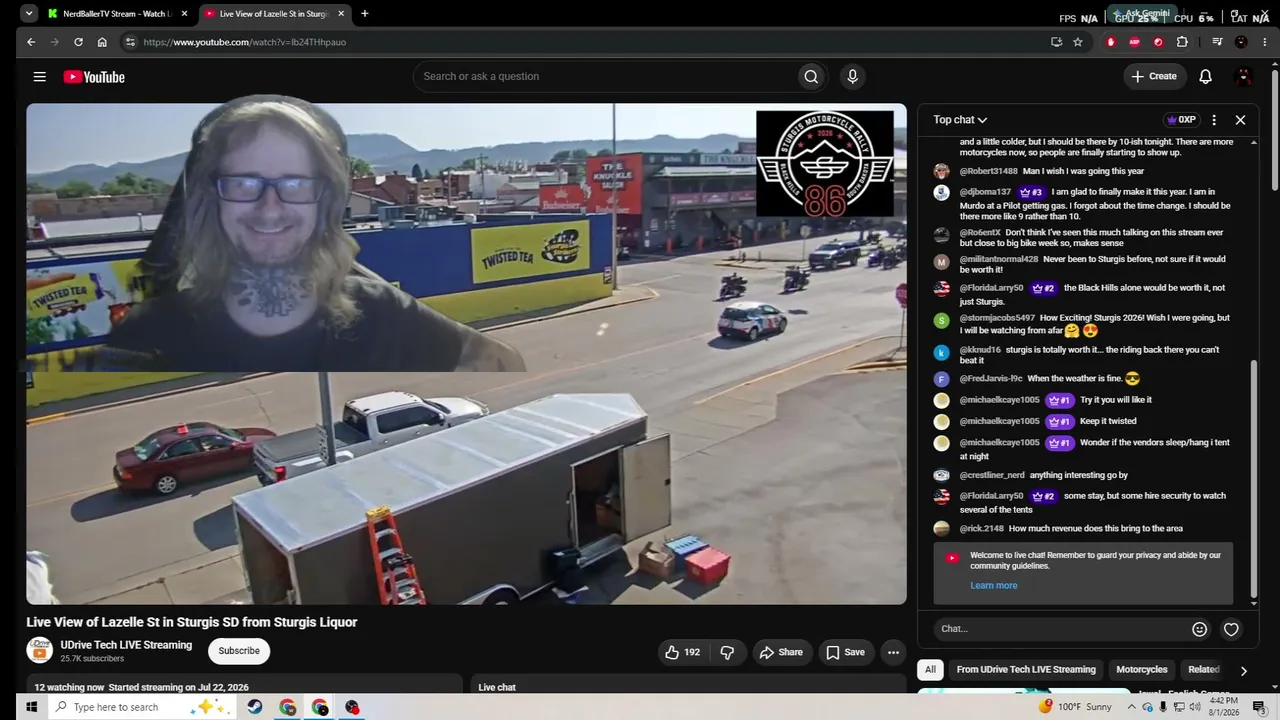
Task: Open the browser extensions puzzle menu
Action: (1182, 42)
